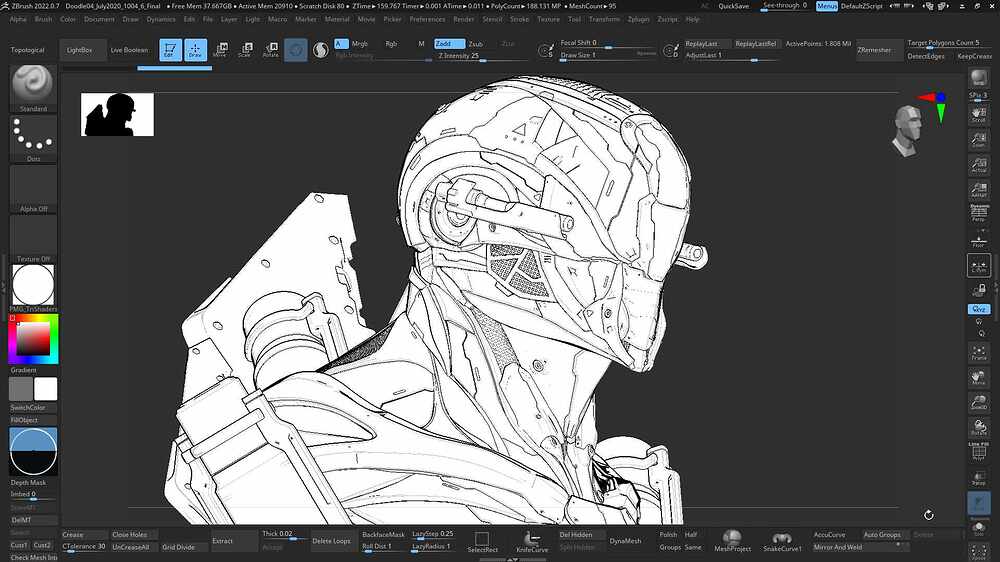Viewport: 1000px width, 562px height.
Task: Open the Preferences menu
Action: point(427,19)
